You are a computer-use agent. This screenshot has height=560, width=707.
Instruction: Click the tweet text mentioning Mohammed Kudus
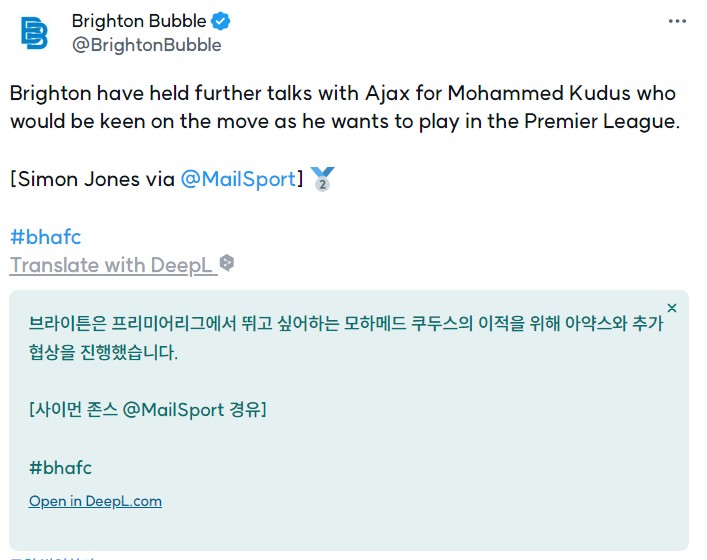click(x=345, y=107)
